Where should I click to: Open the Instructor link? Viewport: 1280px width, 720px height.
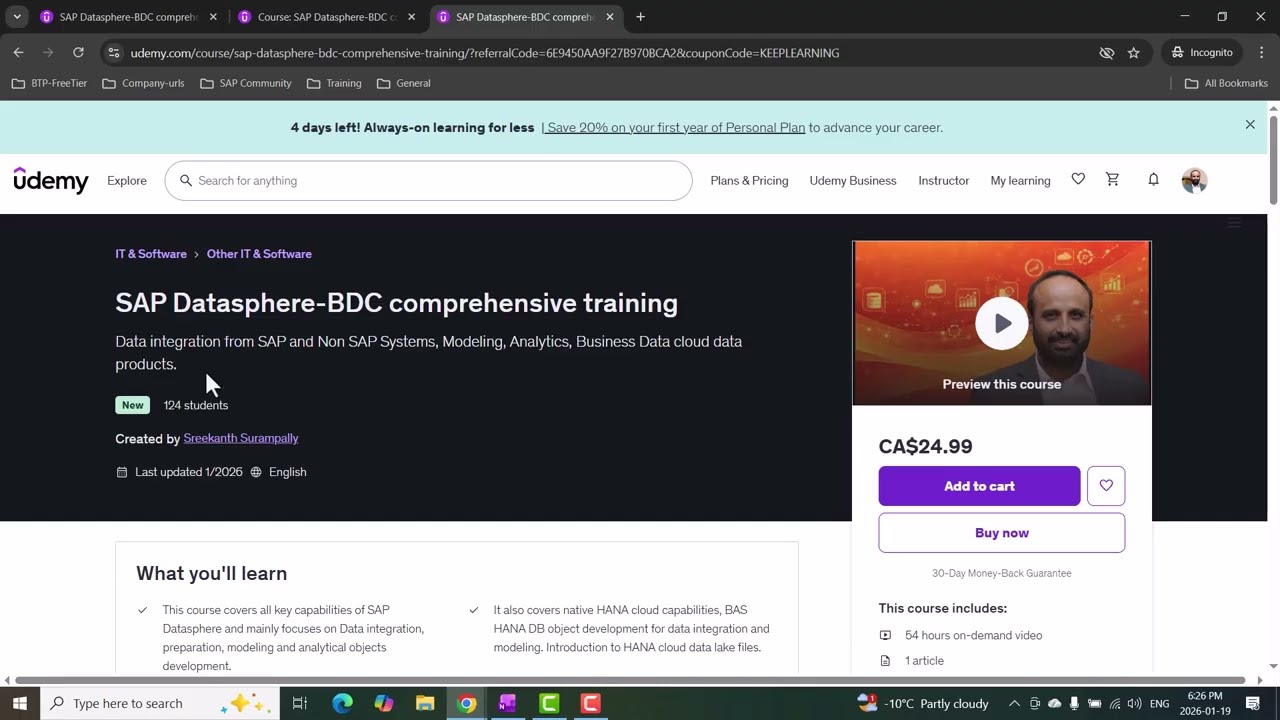[x=944, y=180]
